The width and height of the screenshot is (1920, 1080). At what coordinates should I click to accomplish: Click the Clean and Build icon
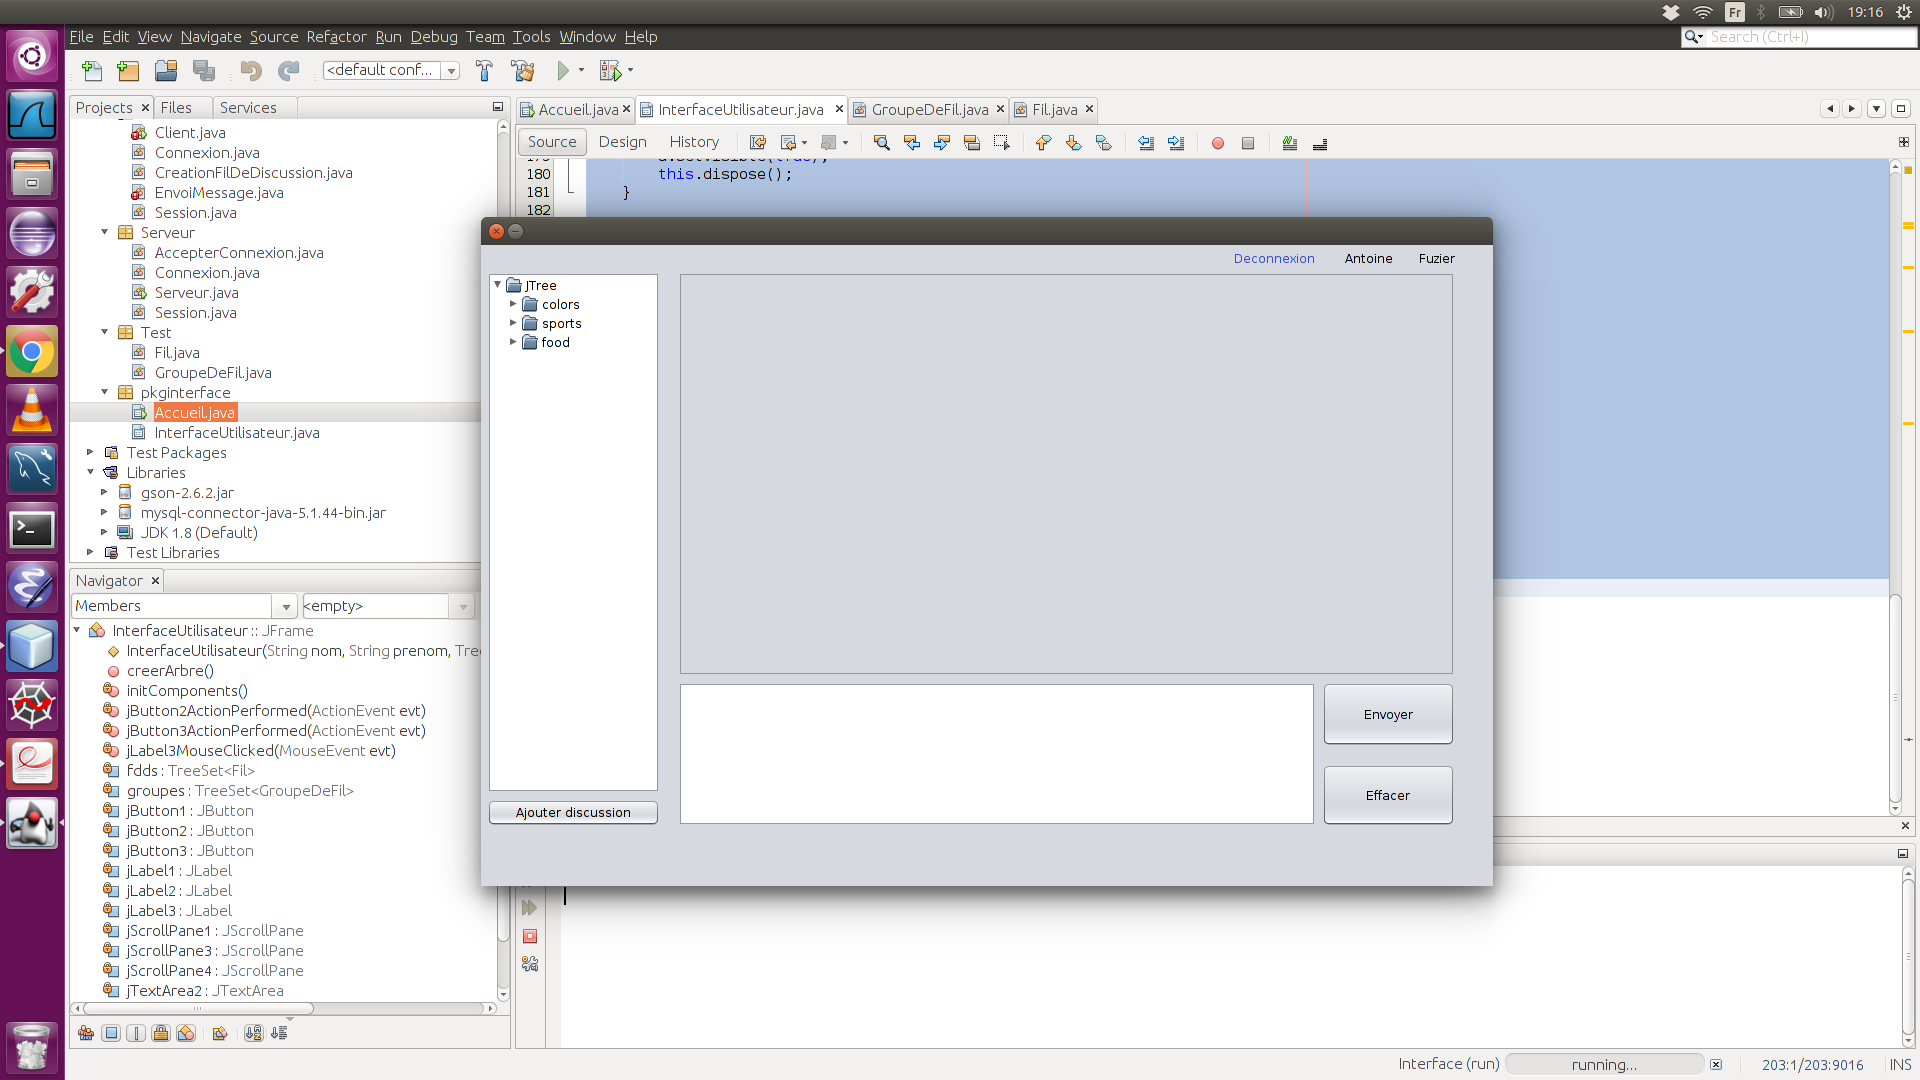tap(522, 69)
